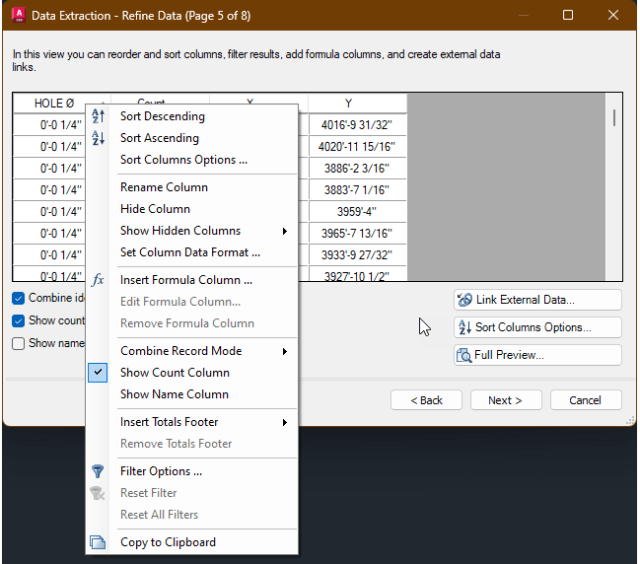This screenshot has width=640, height=564.
Task: Select the cell 3959'-4"
Action: (x=358, y=211)
